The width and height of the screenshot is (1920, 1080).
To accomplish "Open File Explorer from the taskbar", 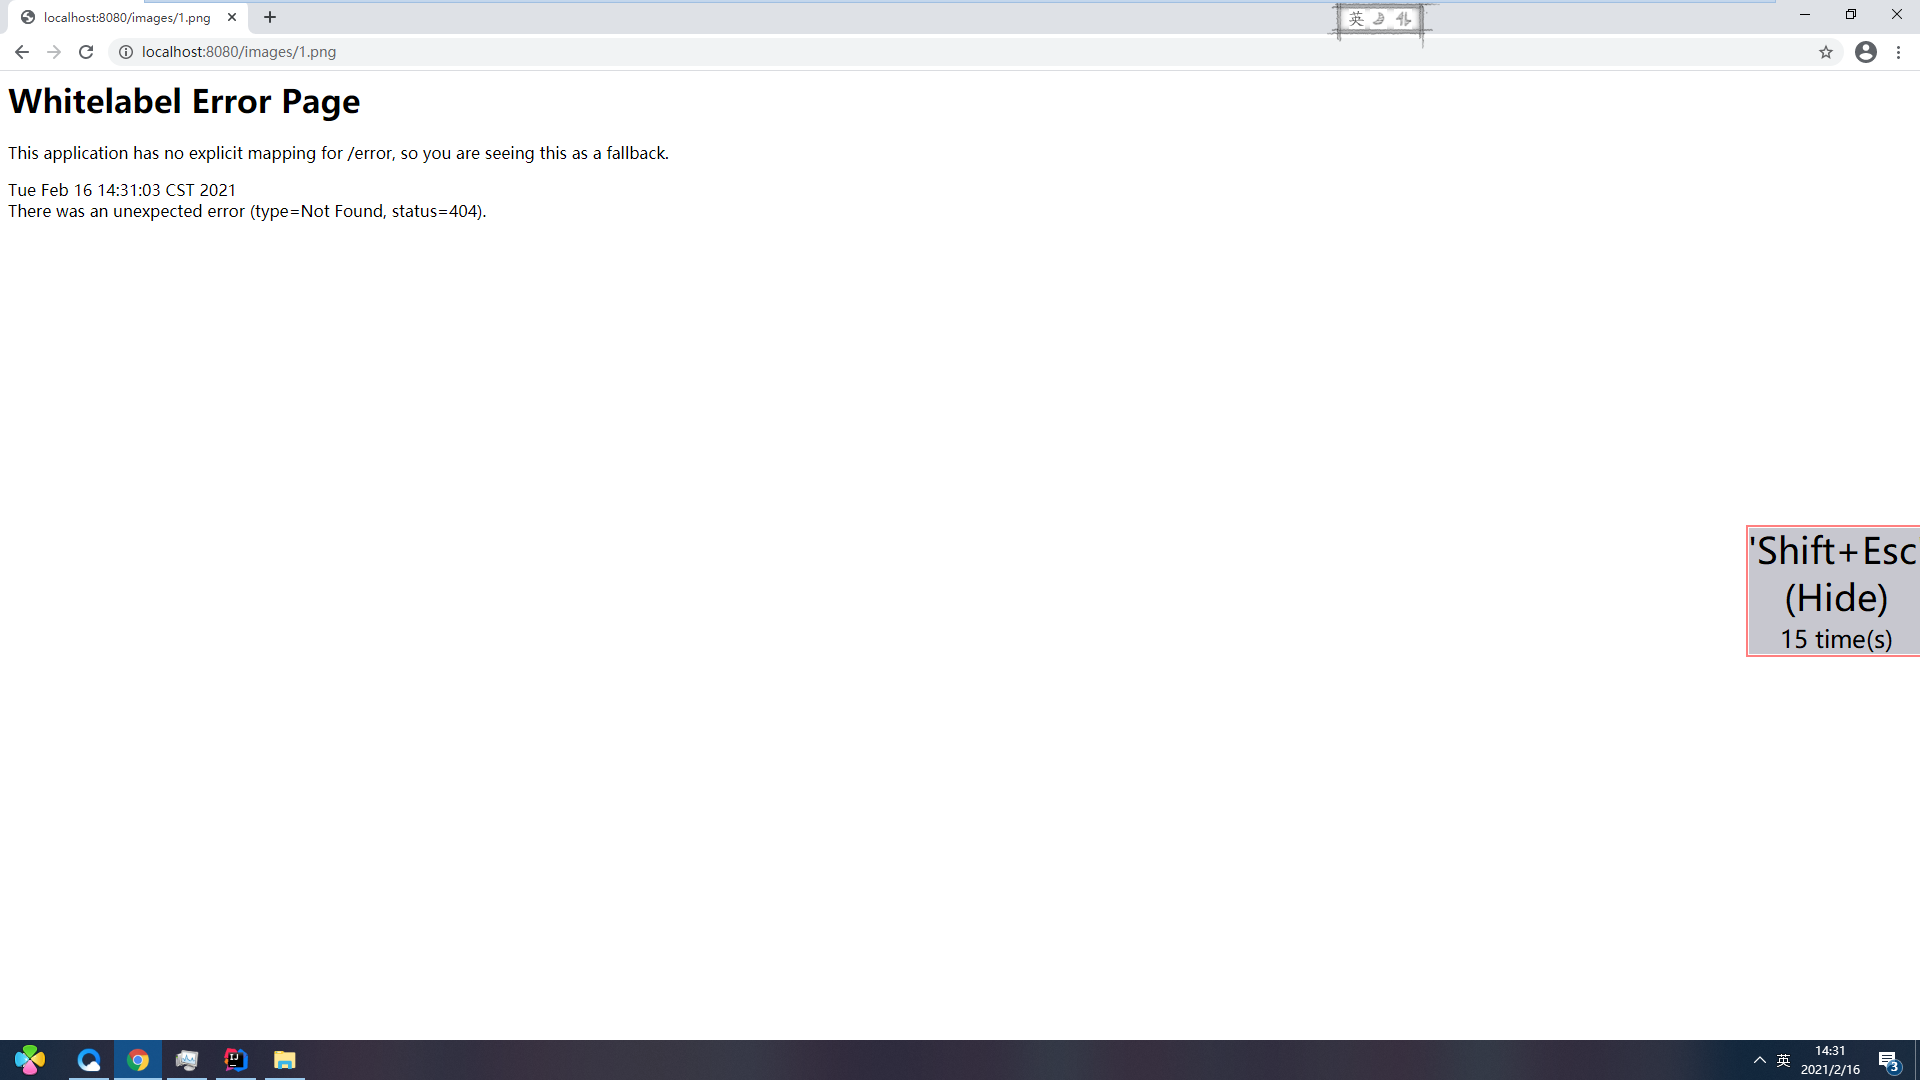I will click(285, 1060).
